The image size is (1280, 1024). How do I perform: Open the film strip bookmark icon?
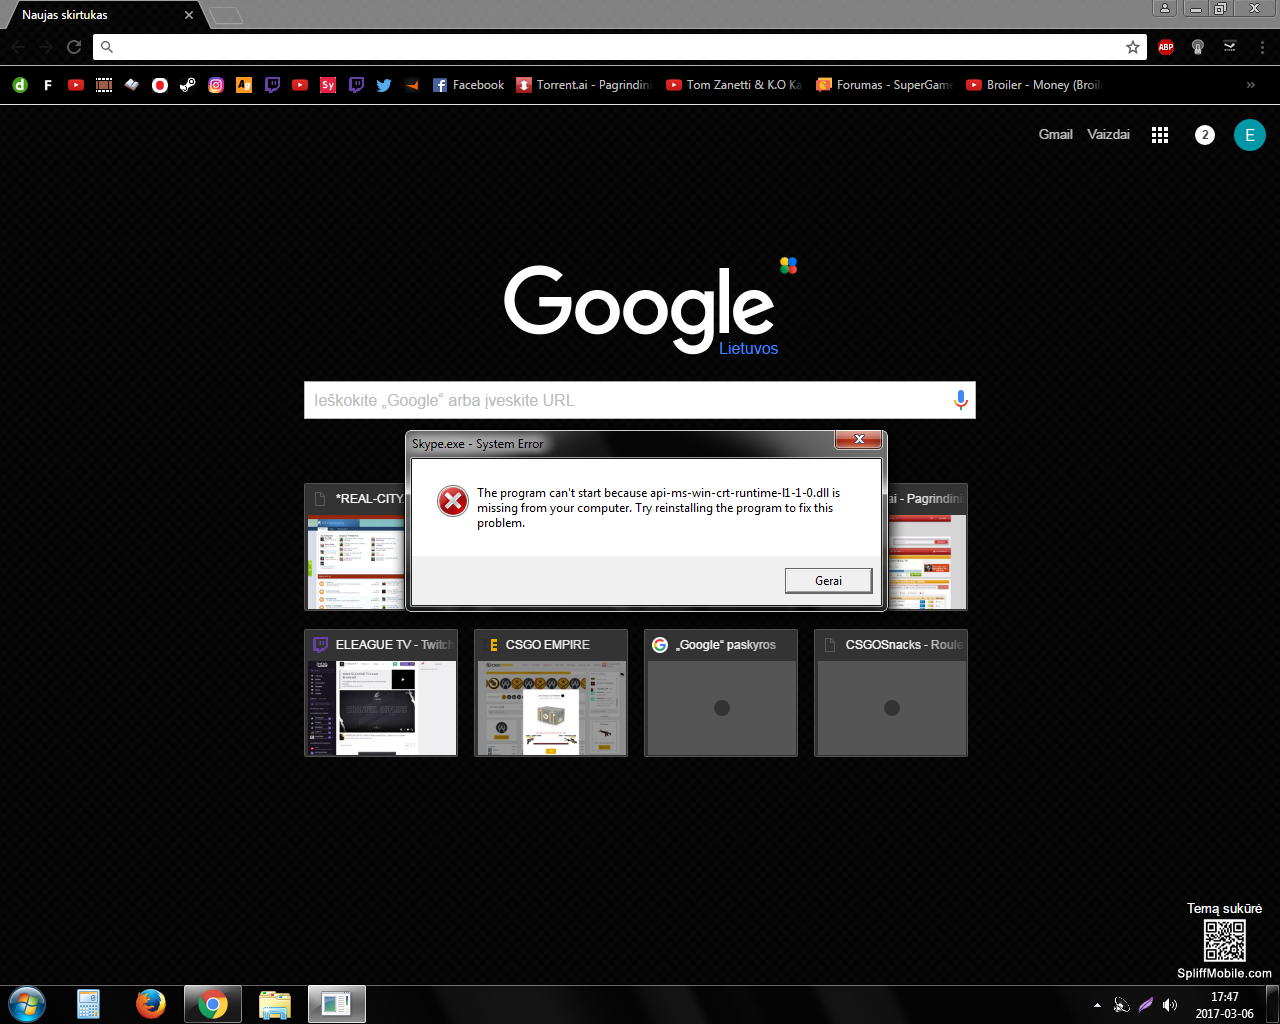(104, 85)
